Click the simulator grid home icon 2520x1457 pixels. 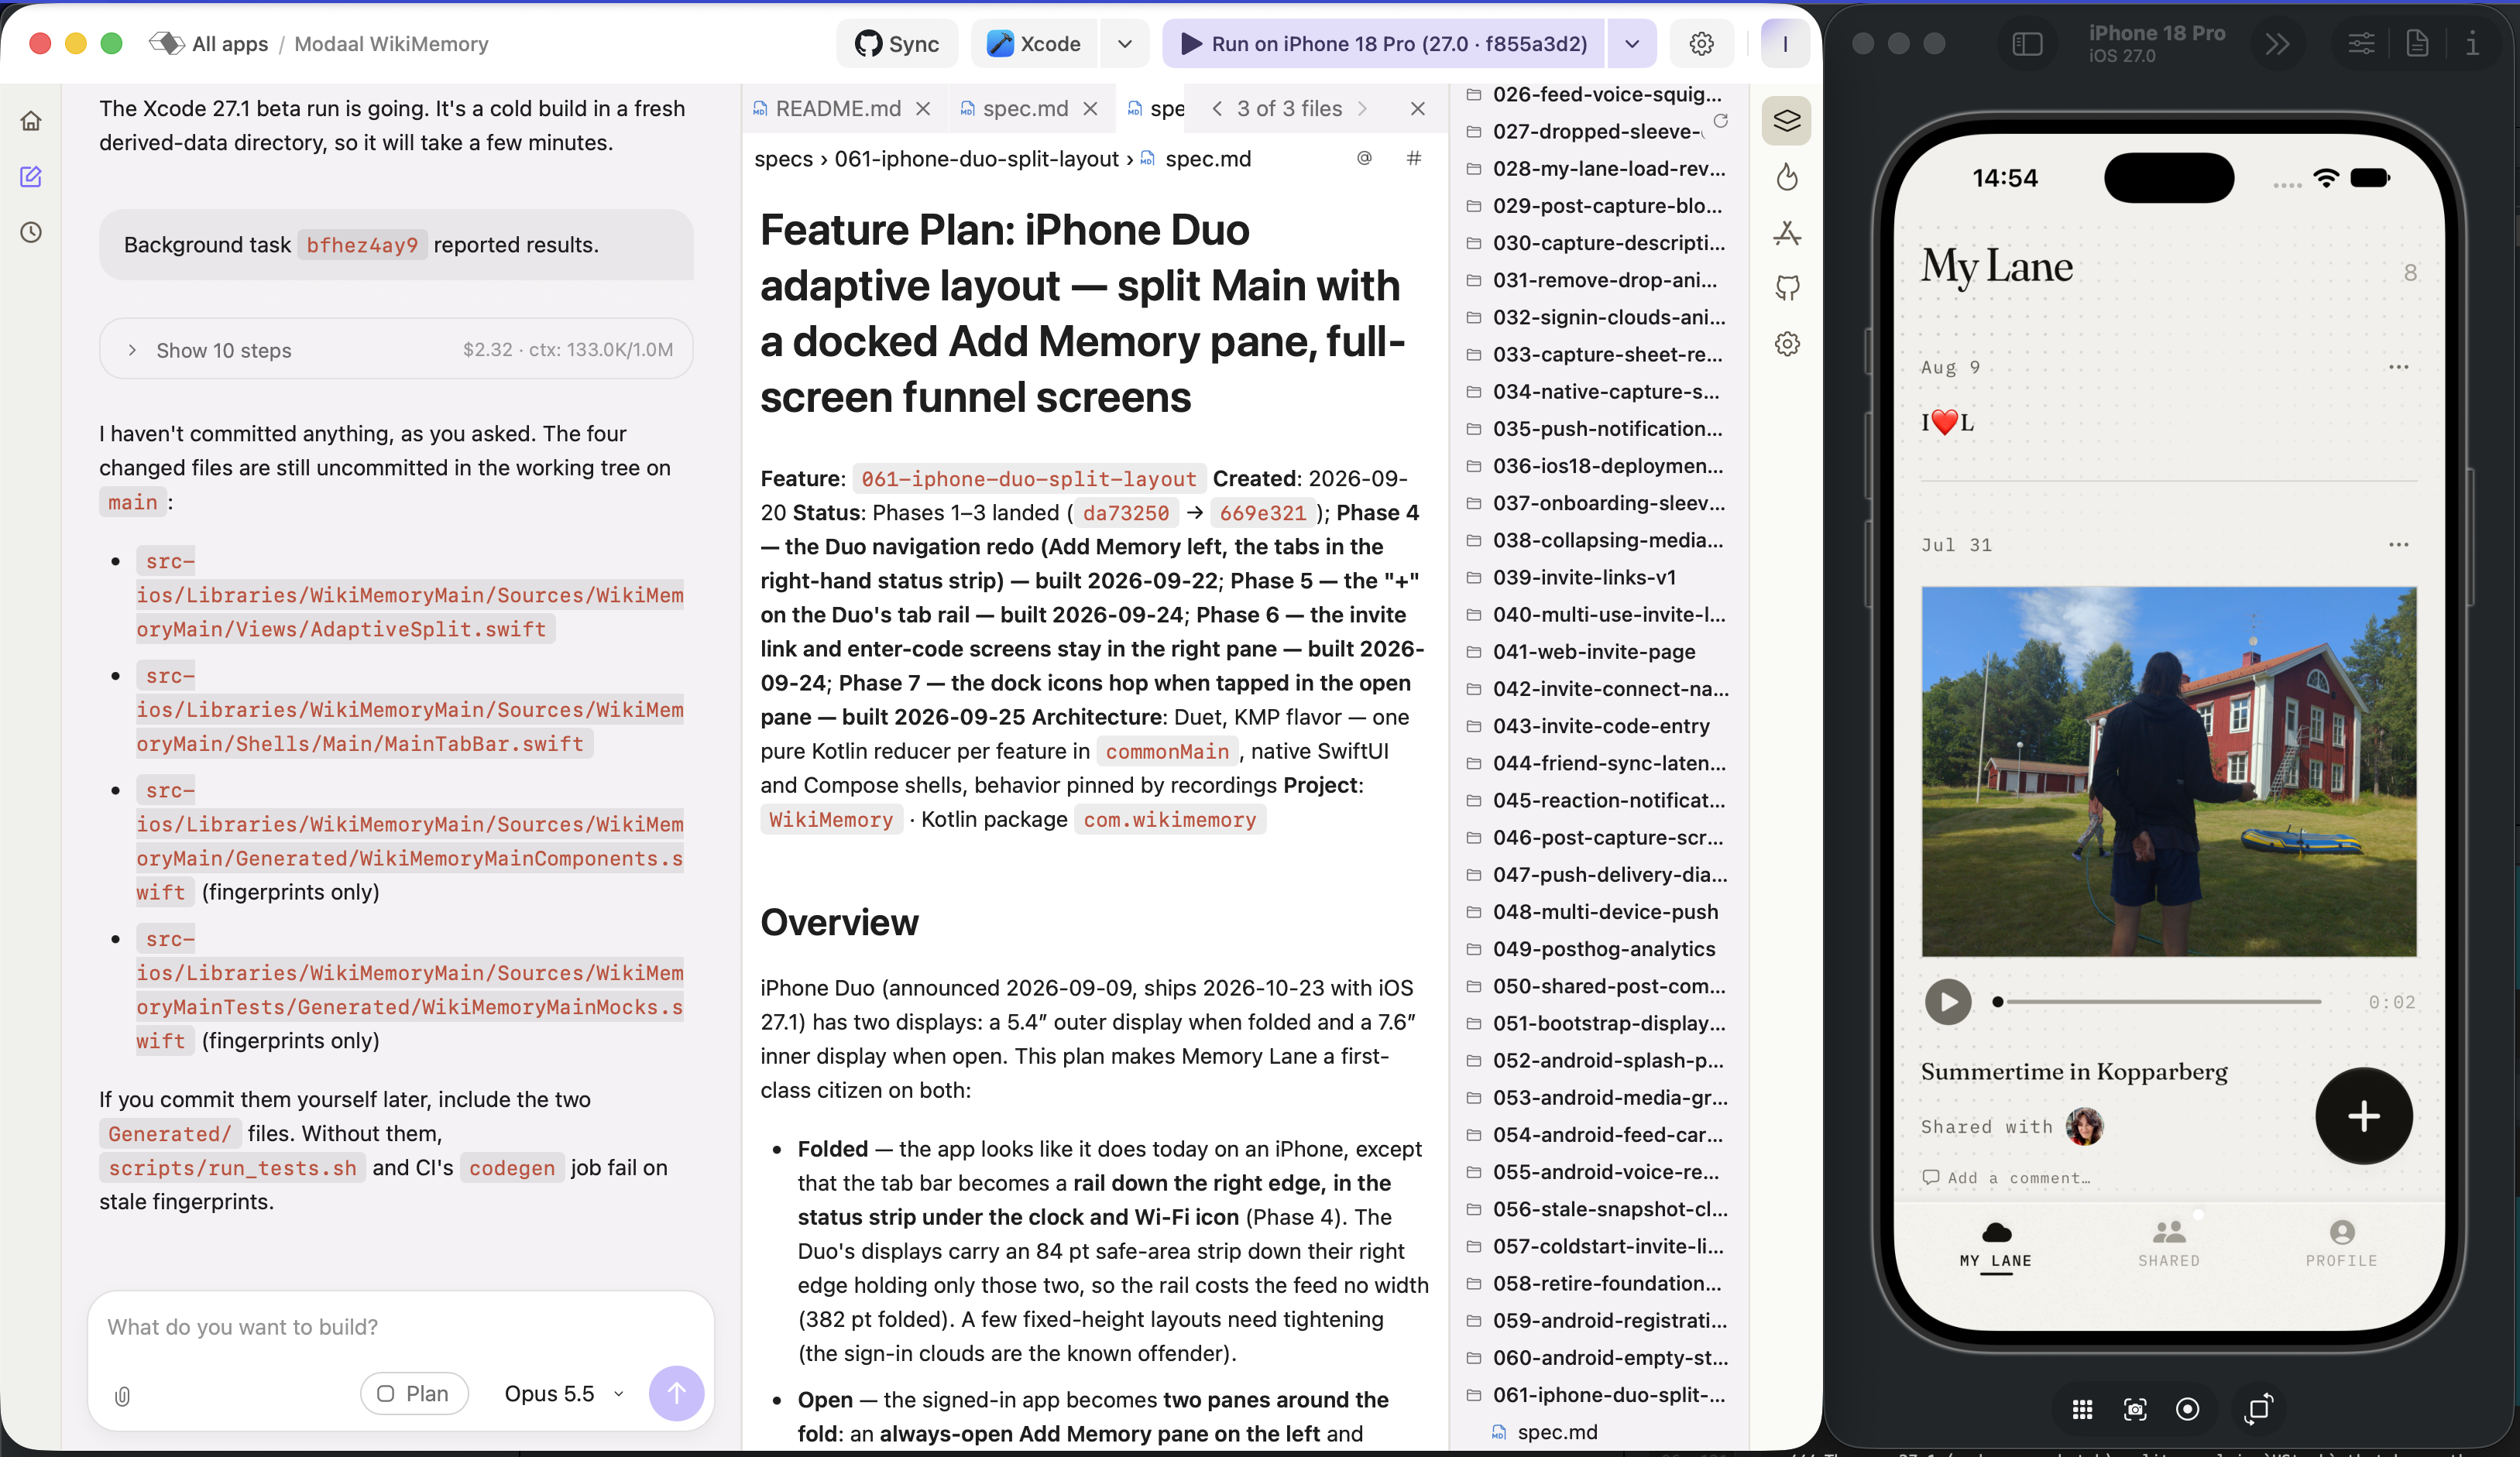click(x=2082, y=1409)
